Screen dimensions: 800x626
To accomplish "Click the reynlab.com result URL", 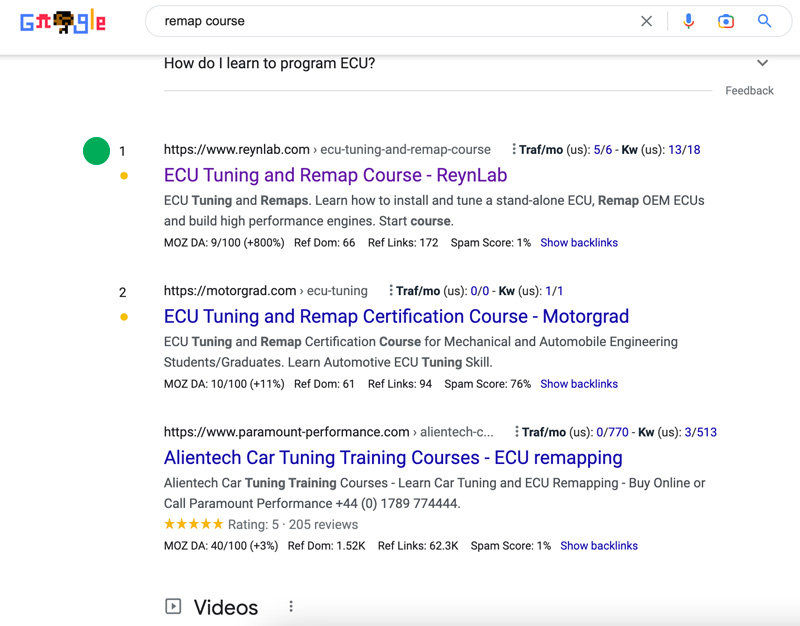I will pyautogui.click(x=327, y=149).
